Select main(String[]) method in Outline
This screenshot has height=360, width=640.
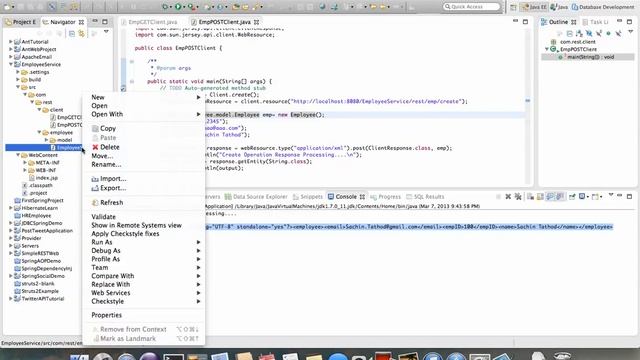click(588, 57)
